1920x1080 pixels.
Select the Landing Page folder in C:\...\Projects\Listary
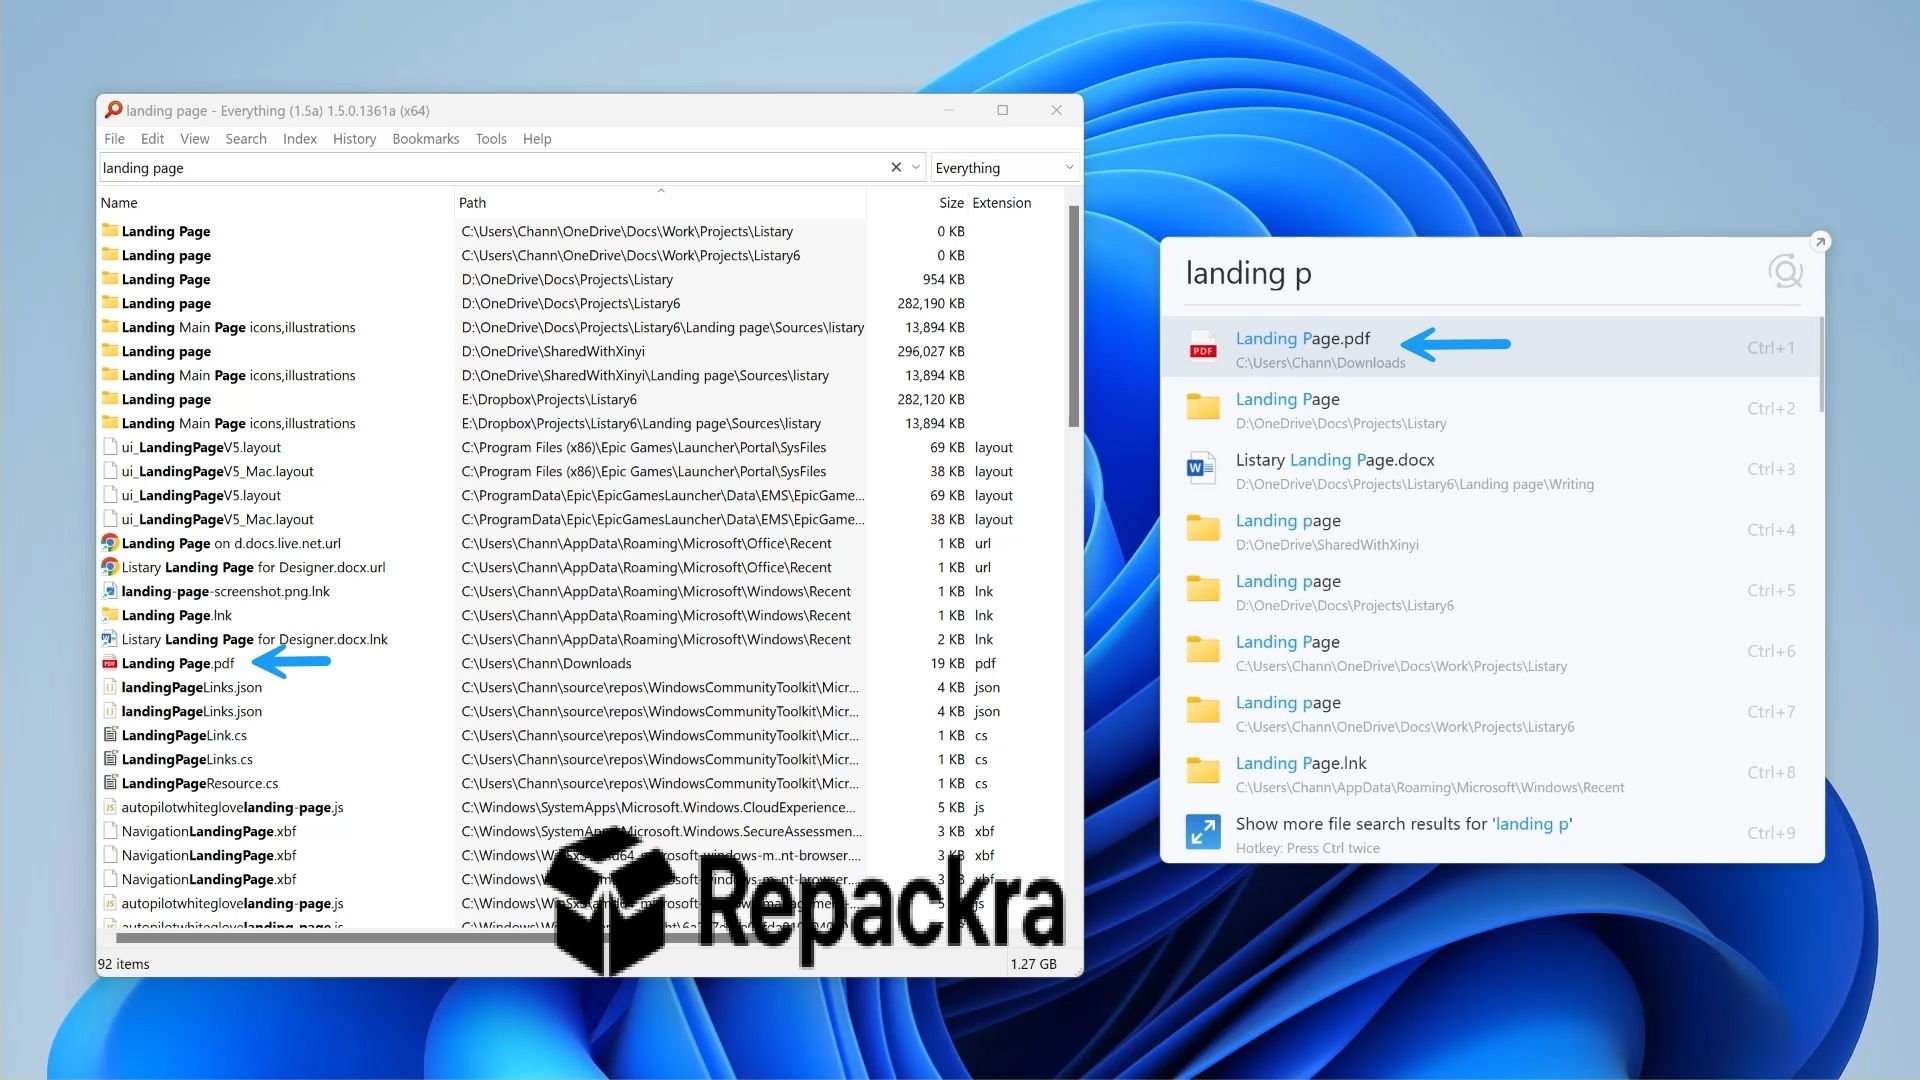pos(166,231)
